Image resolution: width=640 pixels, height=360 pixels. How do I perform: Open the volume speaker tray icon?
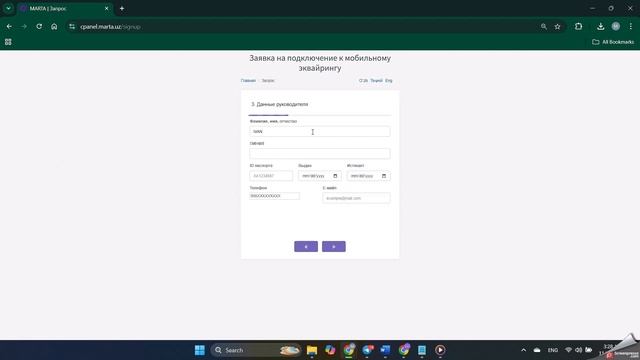click(x=578, y=350)
